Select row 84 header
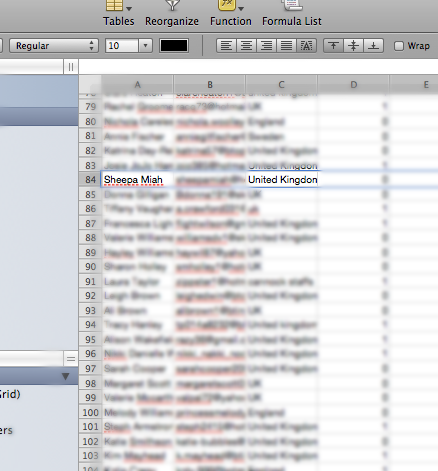This screenshot has height=471, width=438. pyautogui.click(x=90, y=180)
